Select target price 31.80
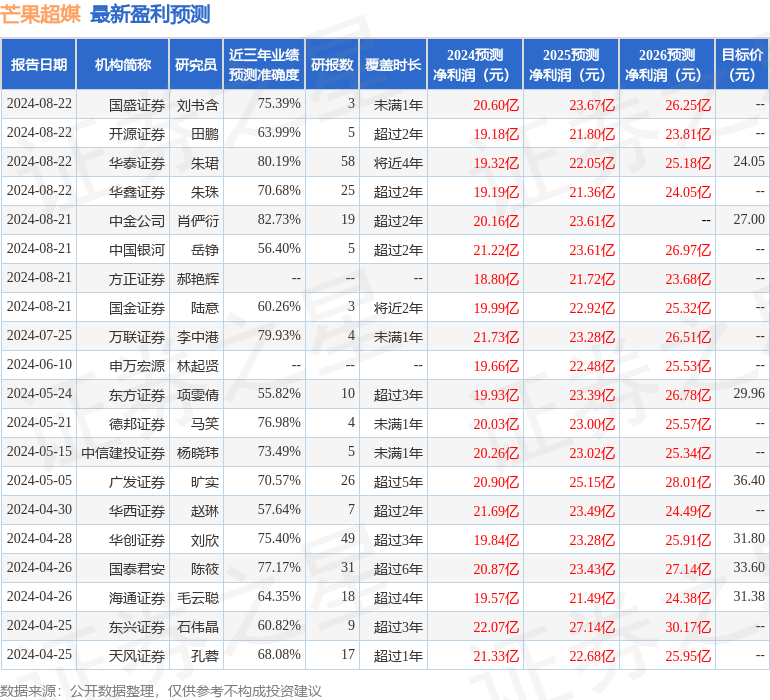This screenshot has width=770, height=700. [749, 538]
